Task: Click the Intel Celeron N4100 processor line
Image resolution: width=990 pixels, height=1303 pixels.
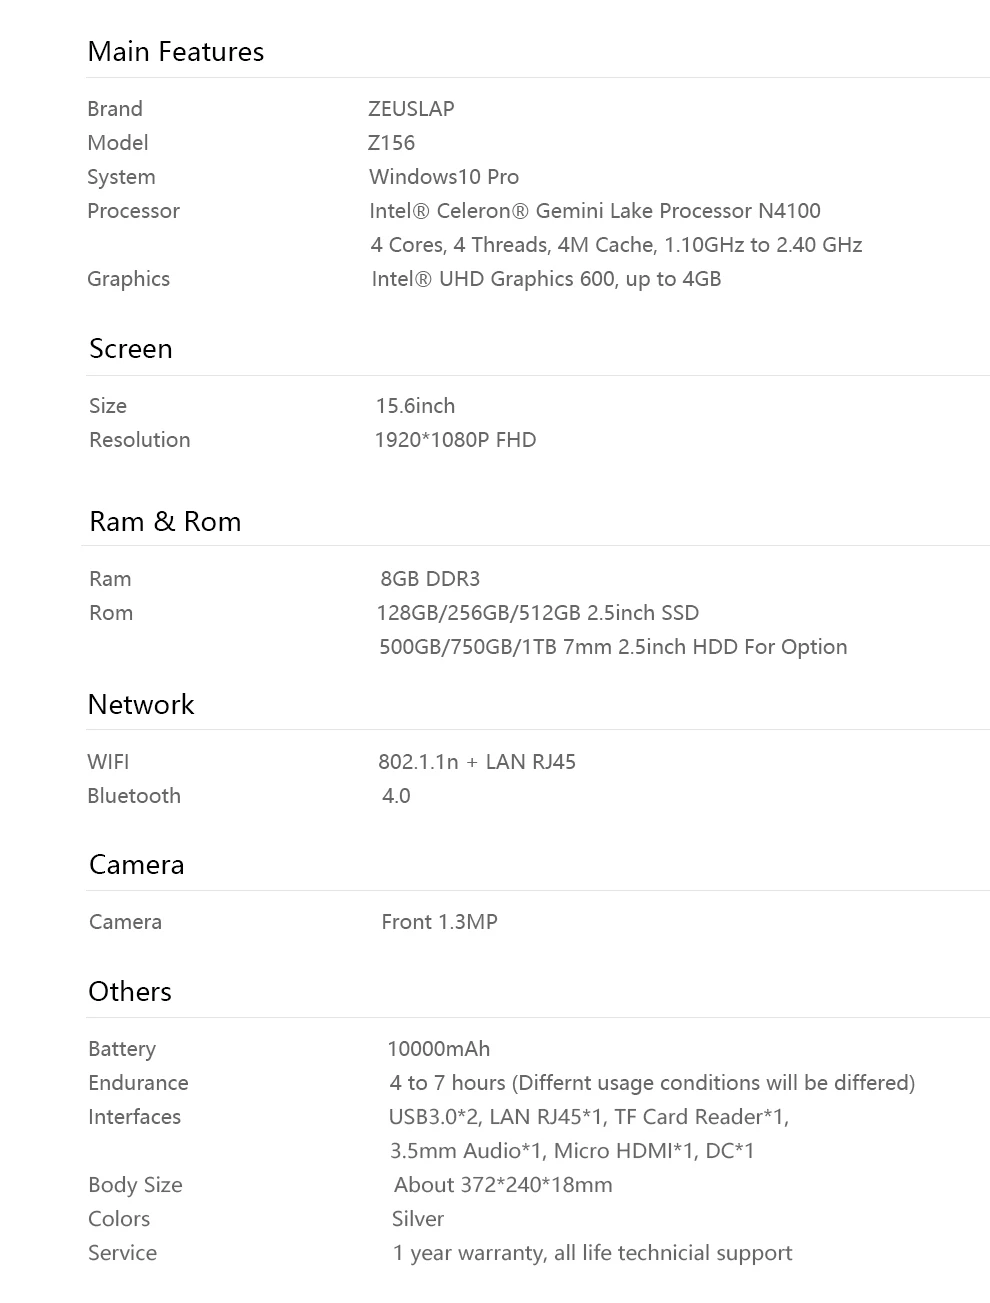Action: (595, 211)
